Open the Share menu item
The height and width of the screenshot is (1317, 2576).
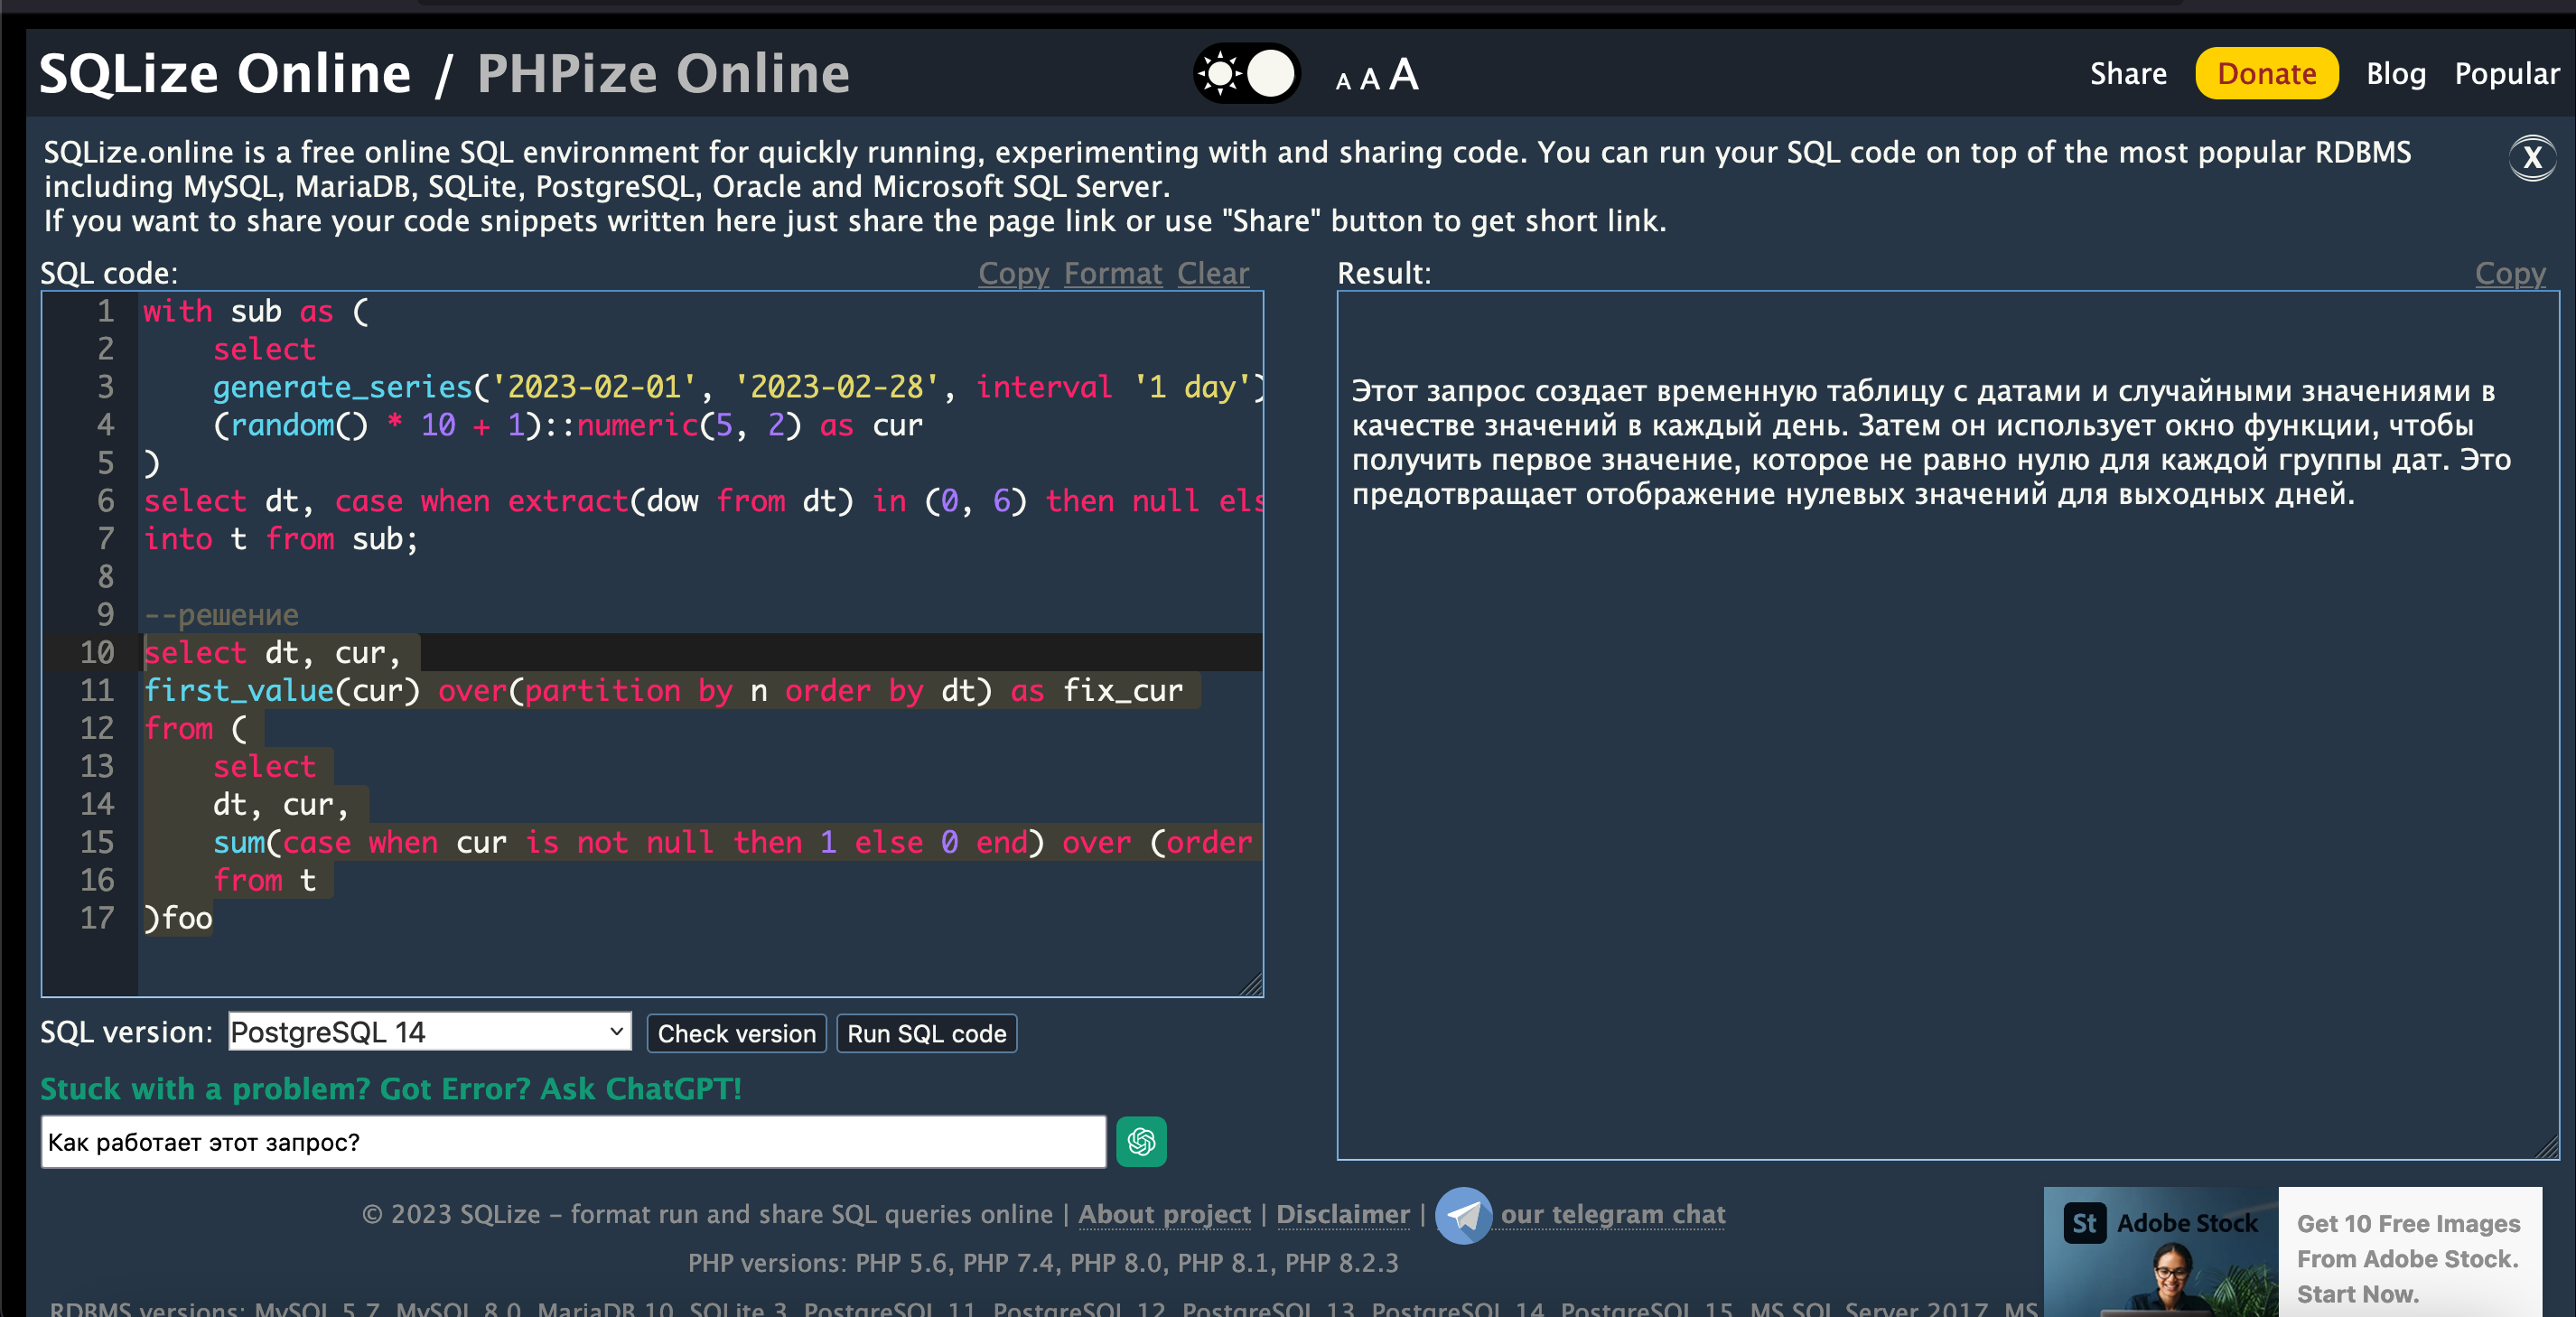tap(2128, 74)
